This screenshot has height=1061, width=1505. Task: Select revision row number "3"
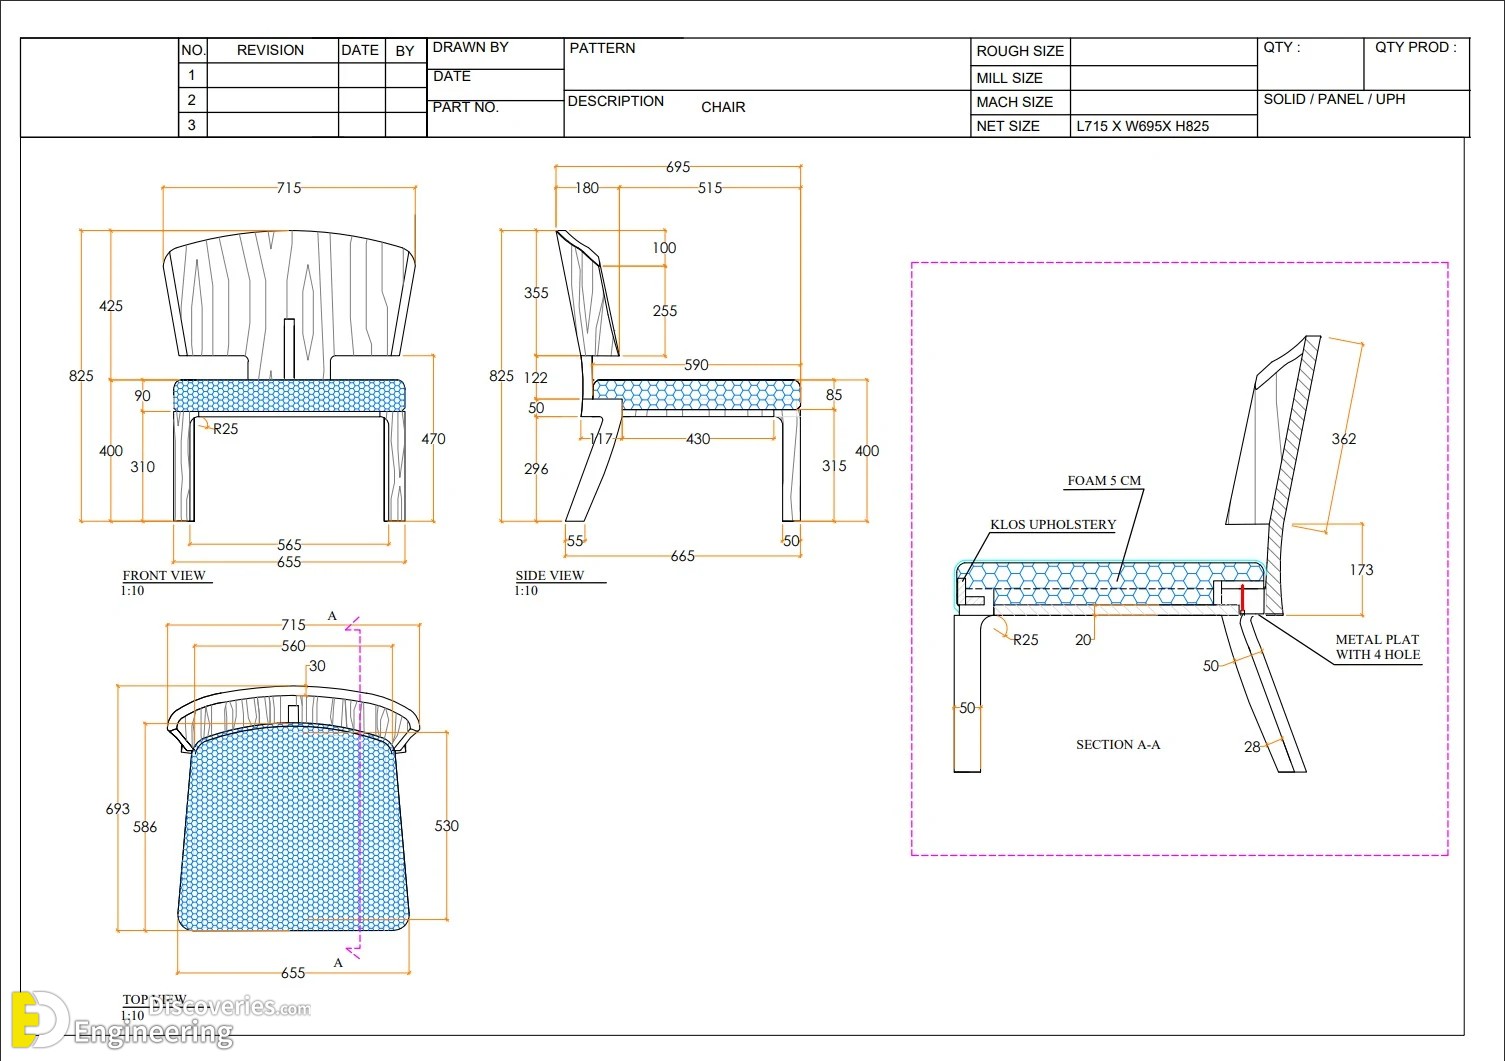click(192, 125)
